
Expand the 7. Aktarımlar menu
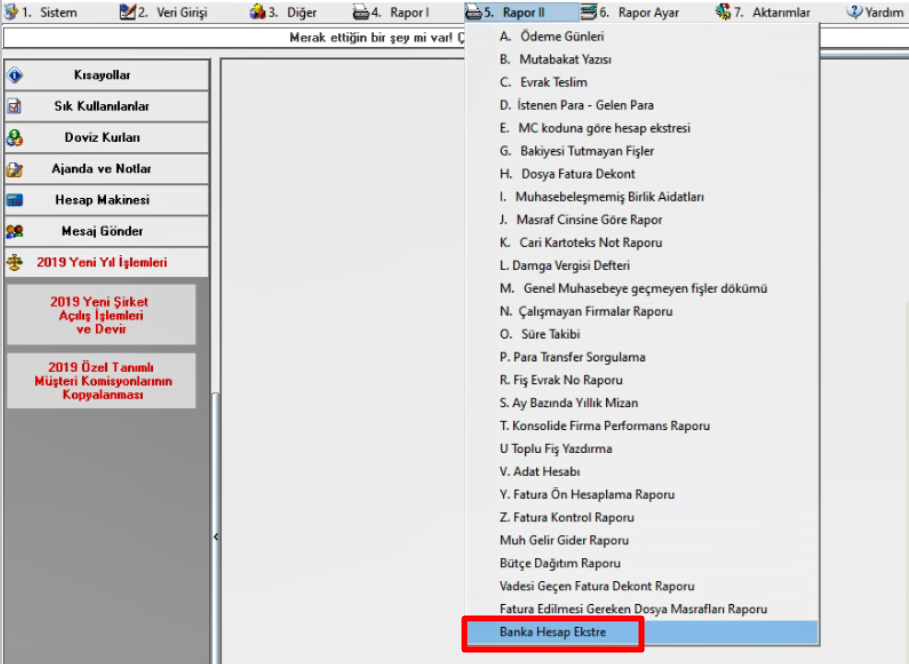763,13
